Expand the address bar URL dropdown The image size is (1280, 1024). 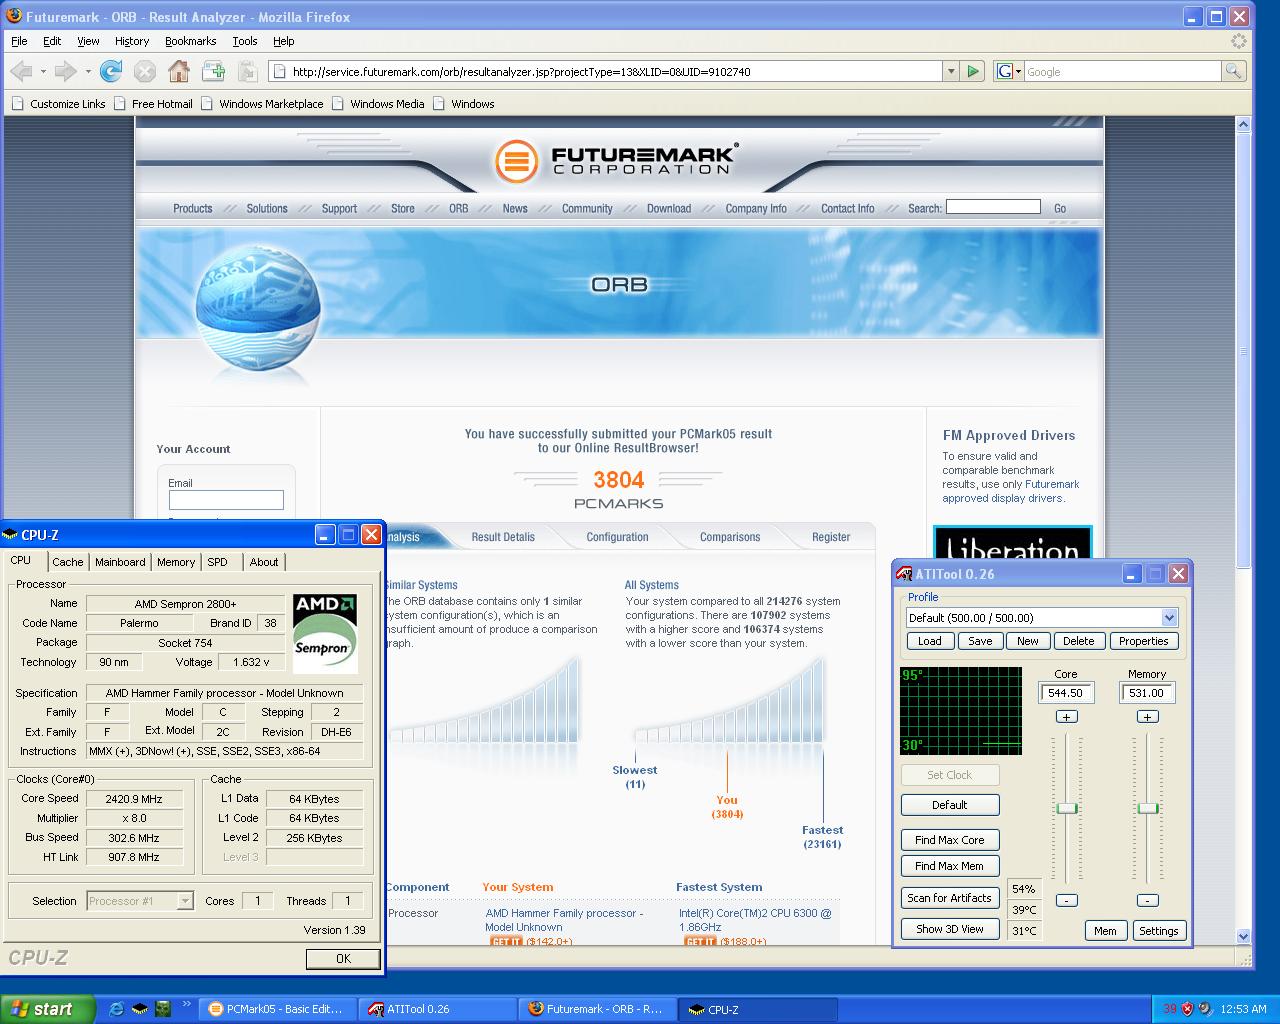951,71
